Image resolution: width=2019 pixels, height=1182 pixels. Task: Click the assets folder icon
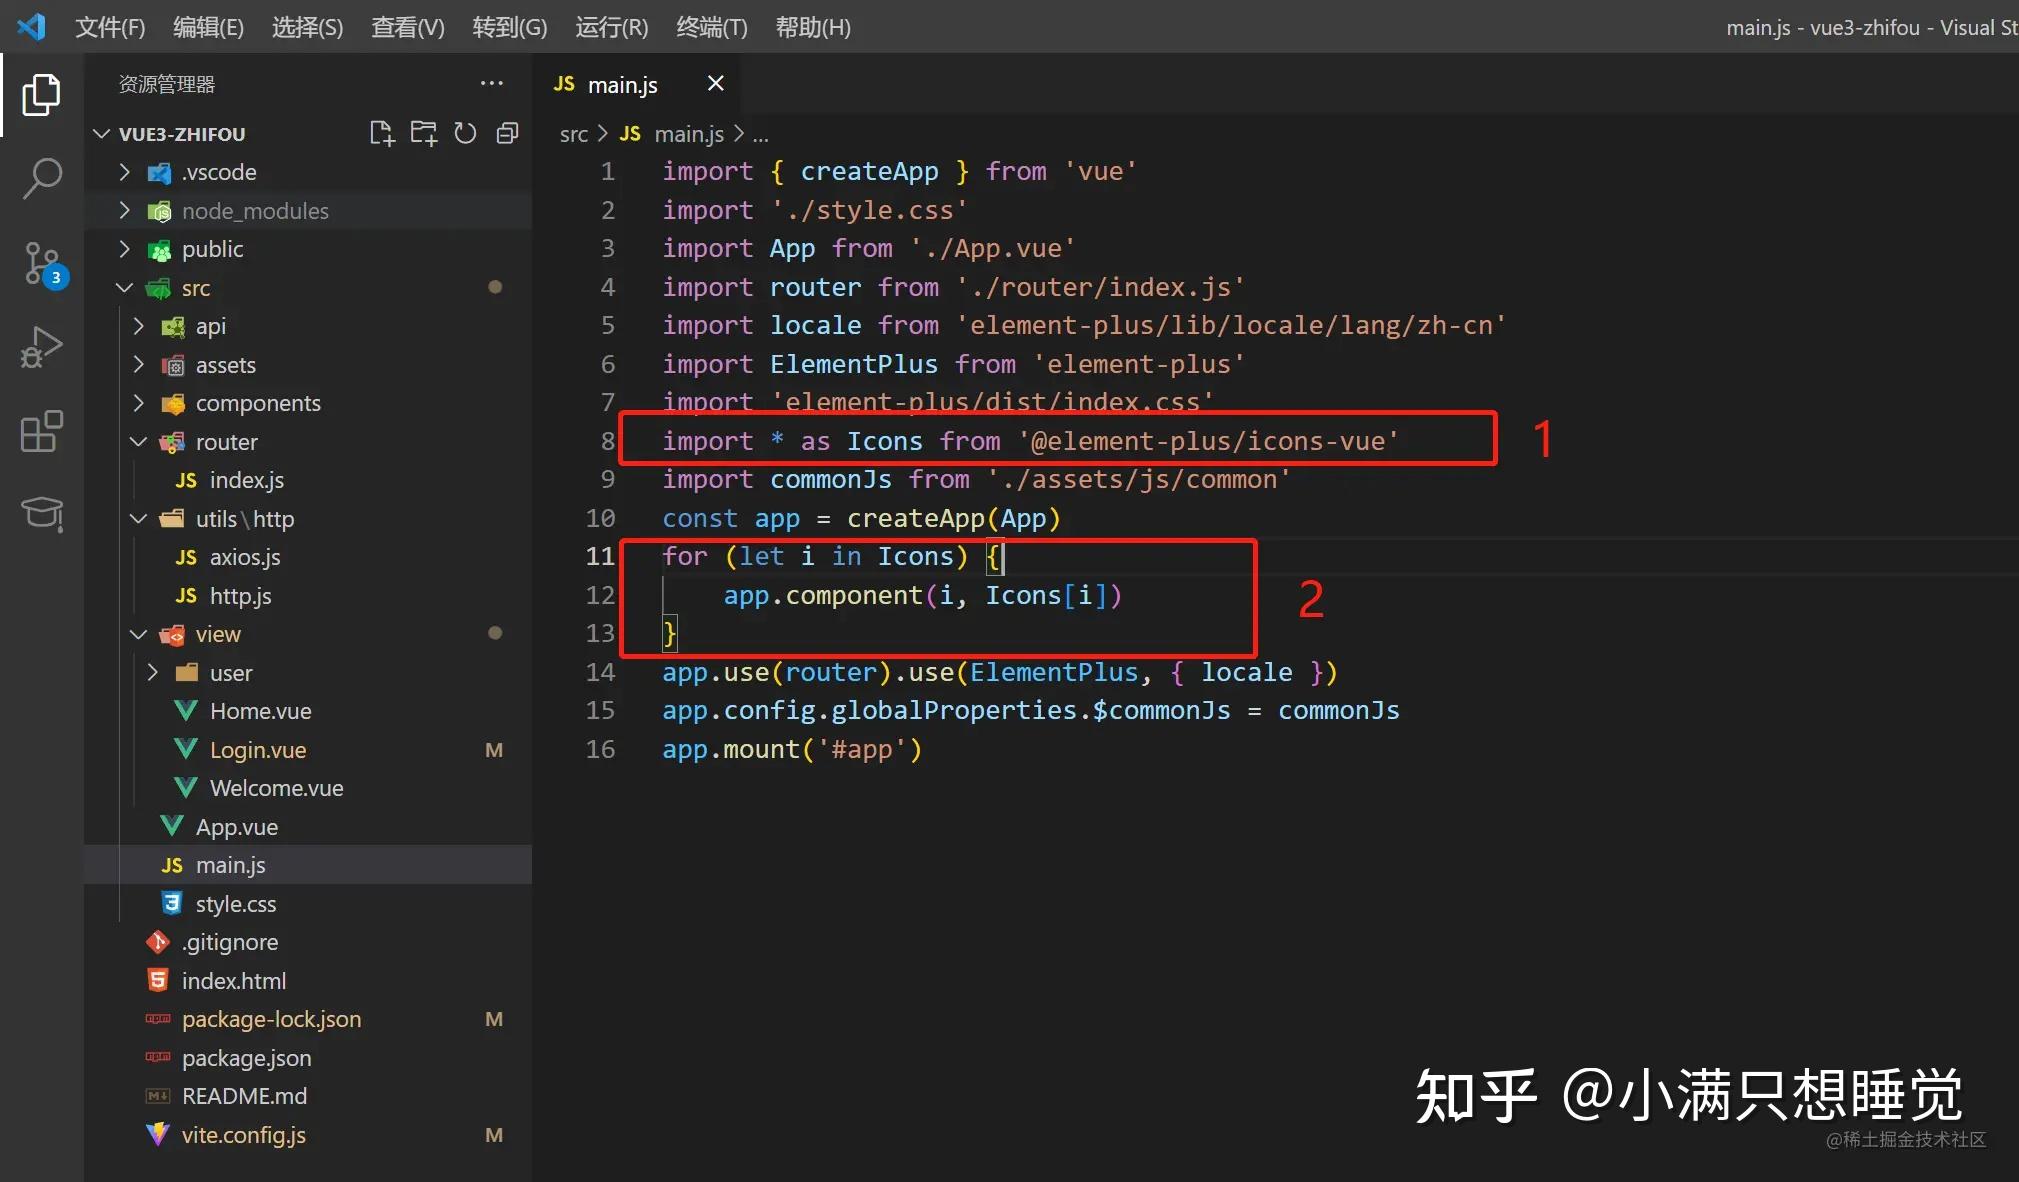[x=173, y=365]
